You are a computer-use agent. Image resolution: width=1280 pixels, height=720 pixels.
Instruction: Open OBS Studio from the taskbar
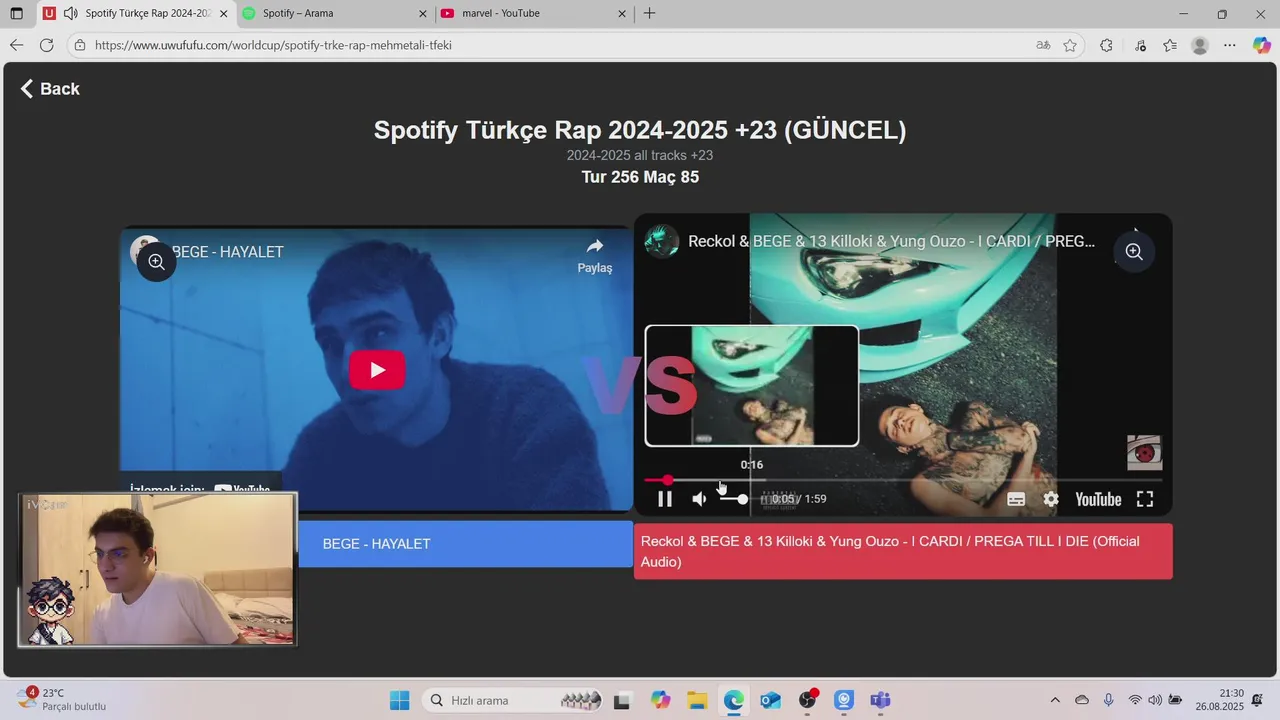pyautogui.click(x=807, y=700)
